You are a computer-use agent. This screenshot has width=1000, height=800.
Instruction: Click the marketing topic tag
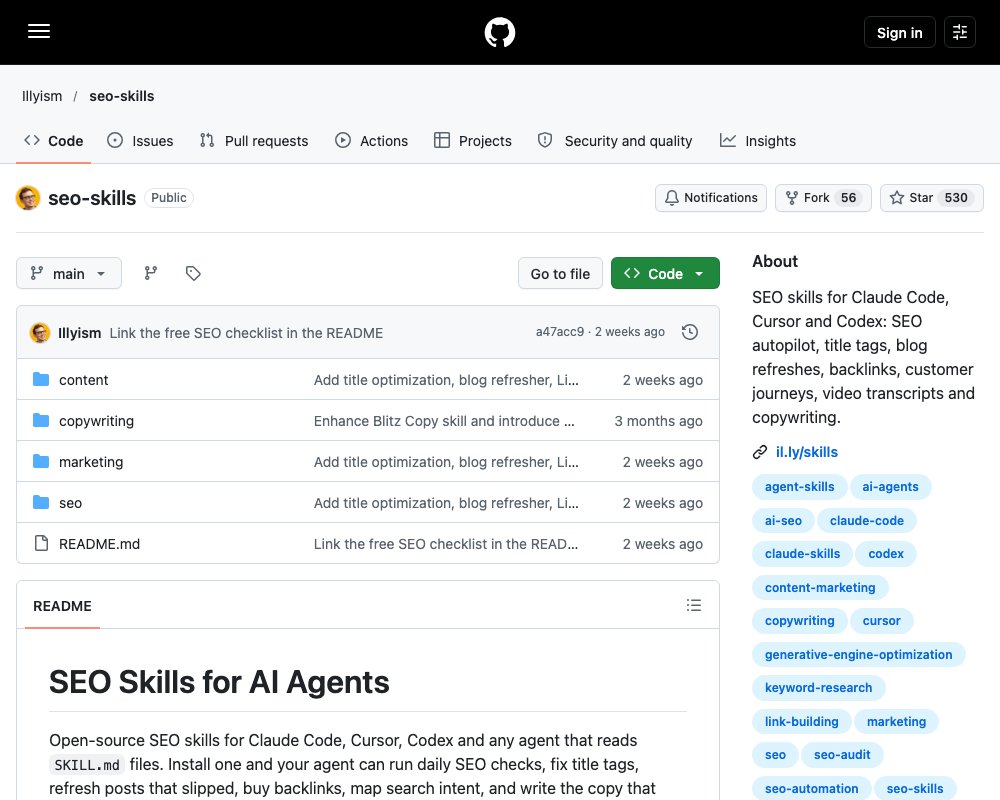[896, 722]
